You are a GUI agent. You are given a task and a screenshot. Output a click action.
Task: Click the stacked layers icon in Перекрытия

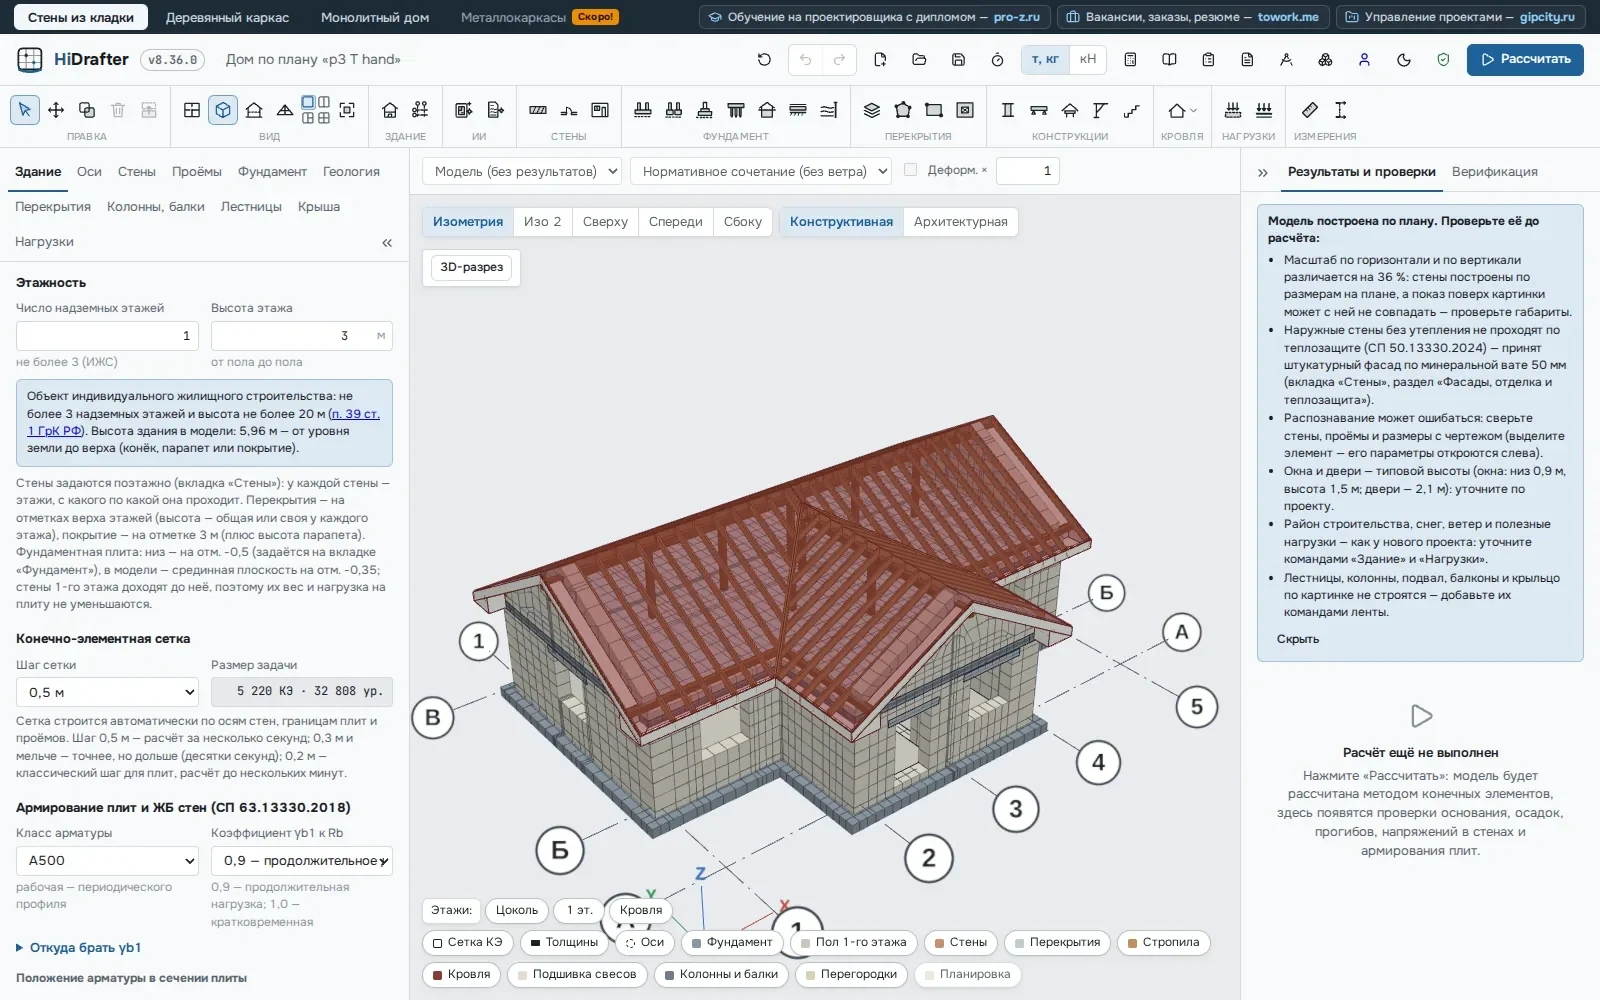872,110
